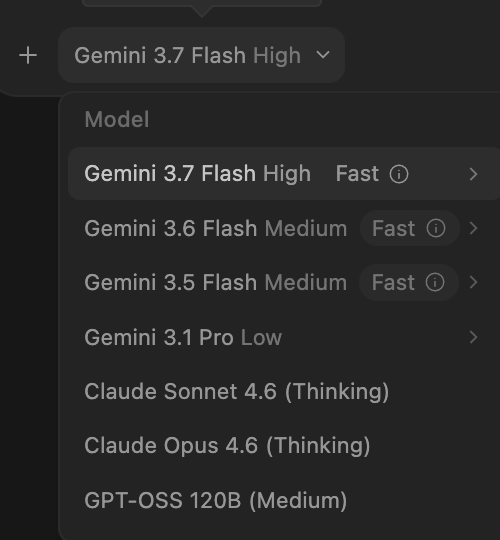500x540 pixels.
Task: Expand Gemini 3.6 Flash submenu arrow
Action: [x=473, y=228]
